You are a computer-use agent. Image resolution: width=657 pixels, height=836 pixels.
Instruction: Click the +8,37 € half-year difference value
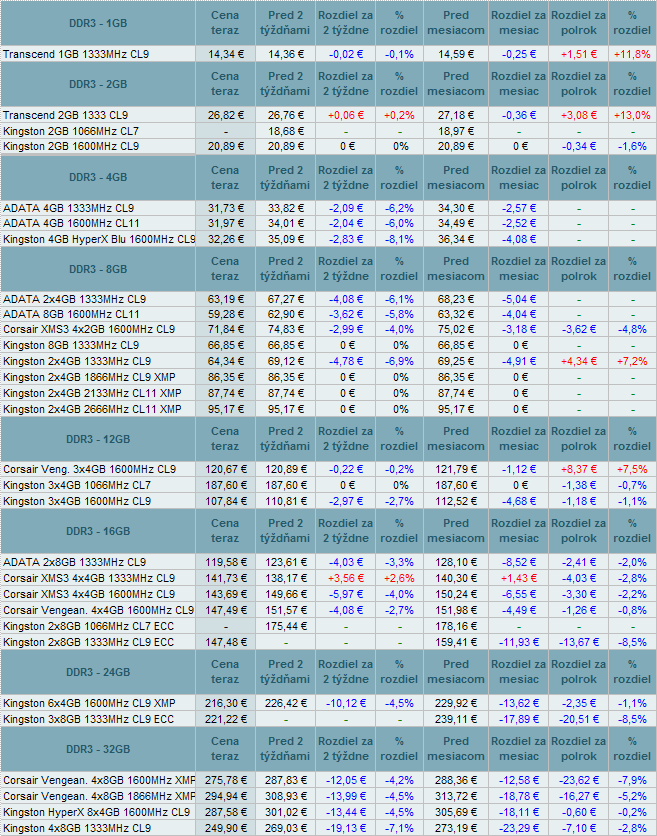point(578,469)
